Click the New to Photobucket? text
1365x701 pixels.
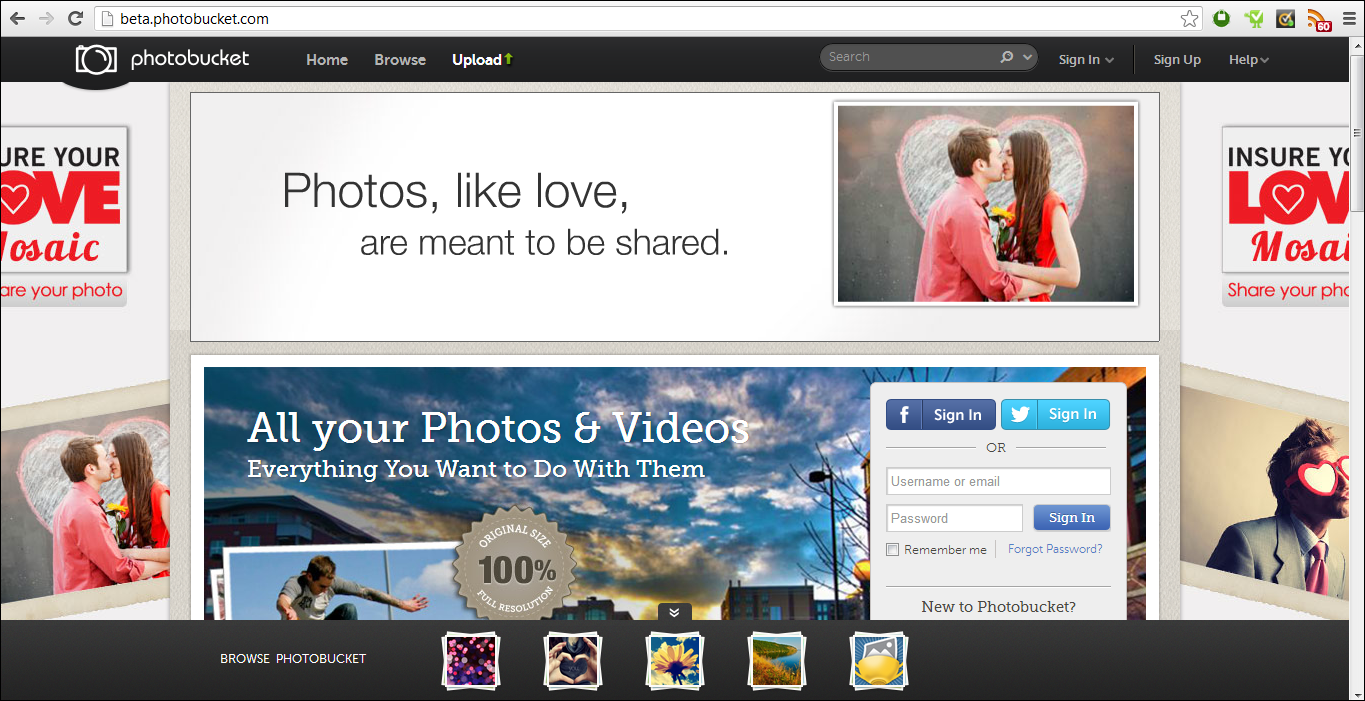tap(998, 606)
